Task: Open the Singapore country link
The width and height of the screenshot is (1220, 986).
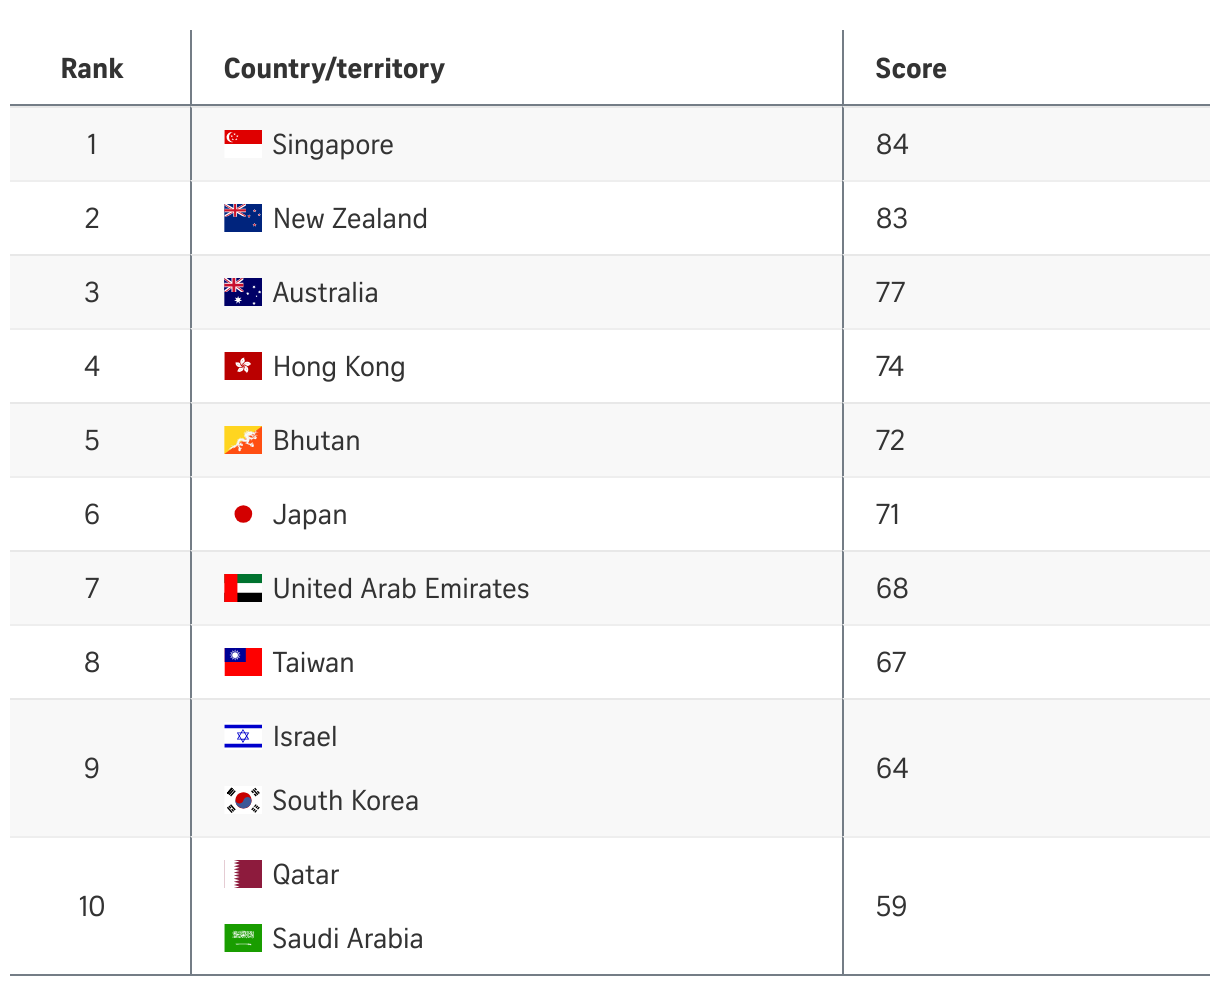Action: coord(333,144)
